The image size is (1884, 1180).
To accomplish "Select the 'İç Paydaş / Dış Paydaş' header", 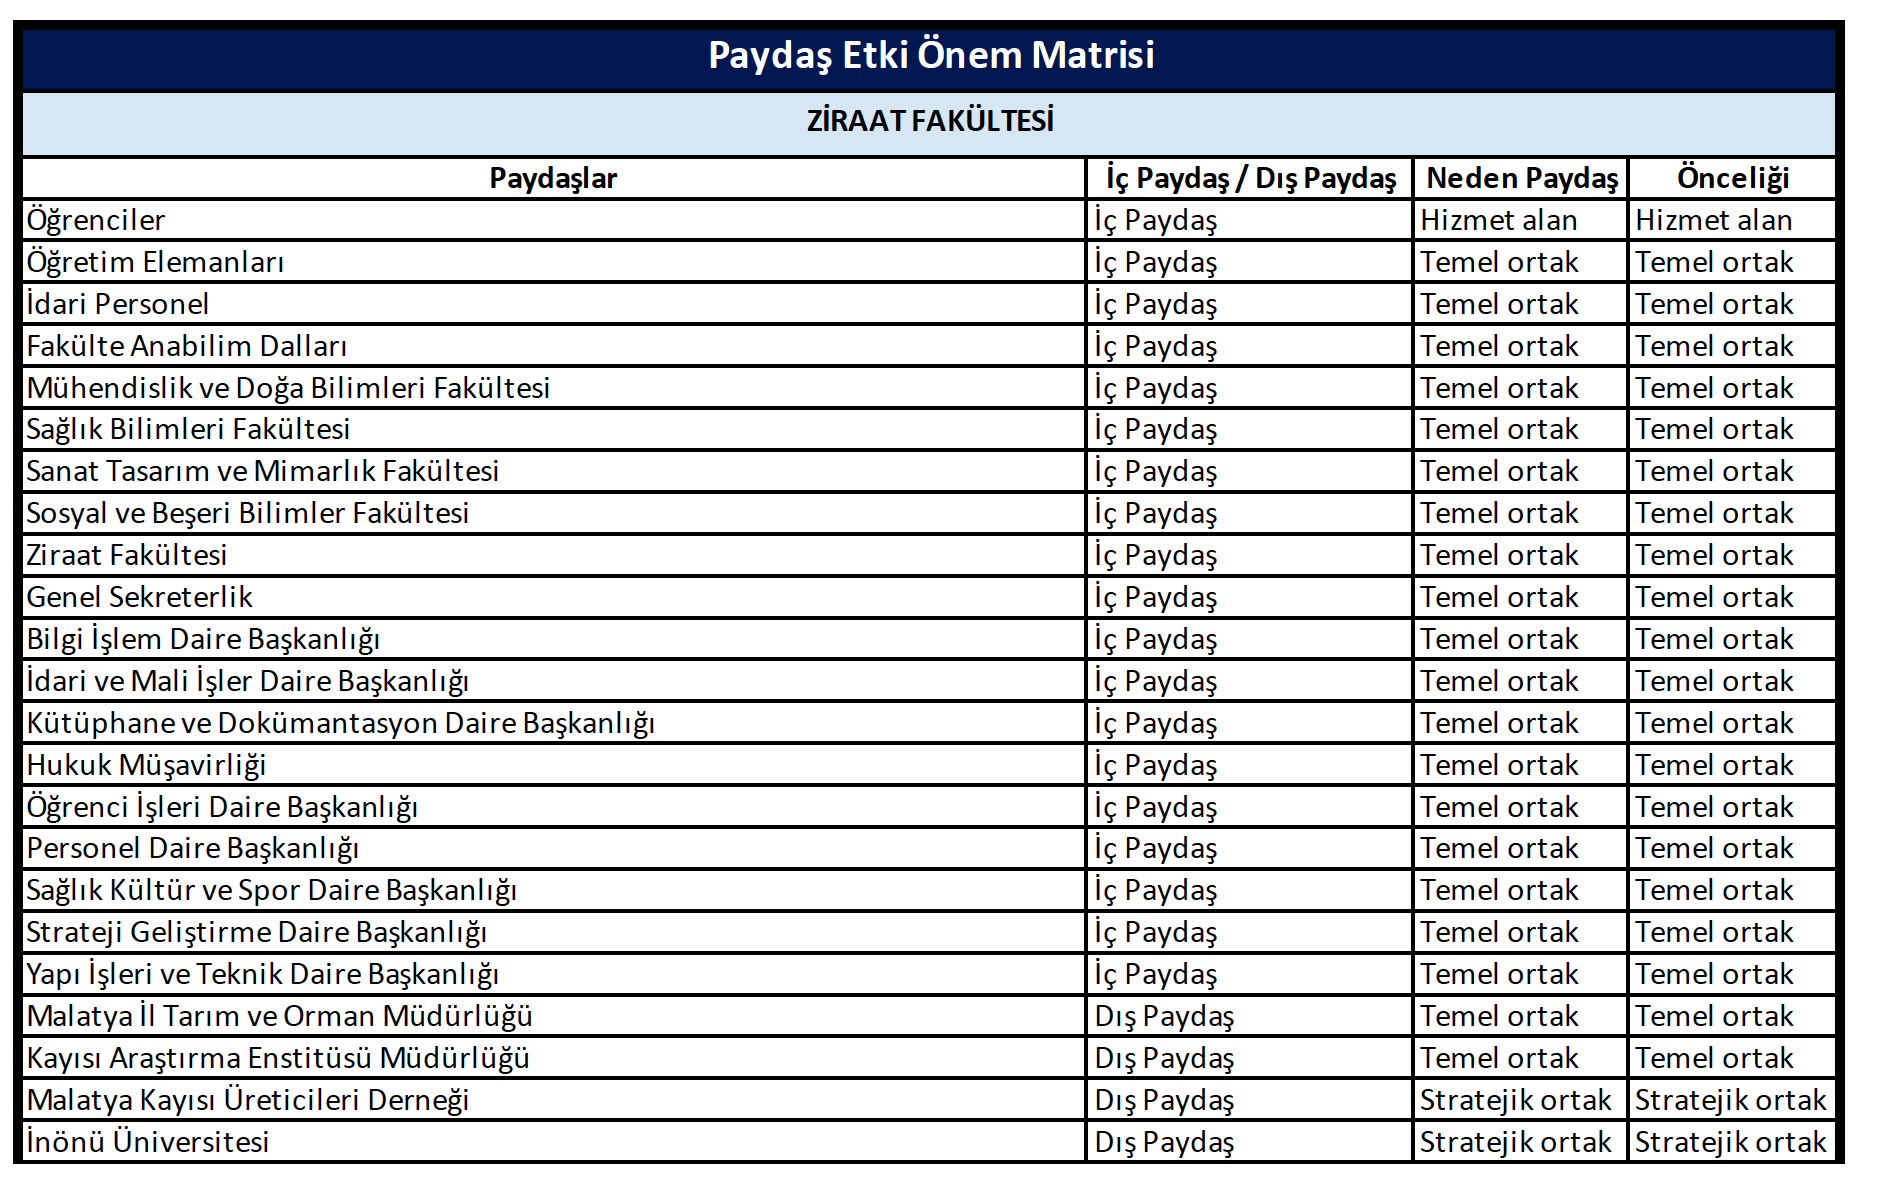I will 1250,178.
